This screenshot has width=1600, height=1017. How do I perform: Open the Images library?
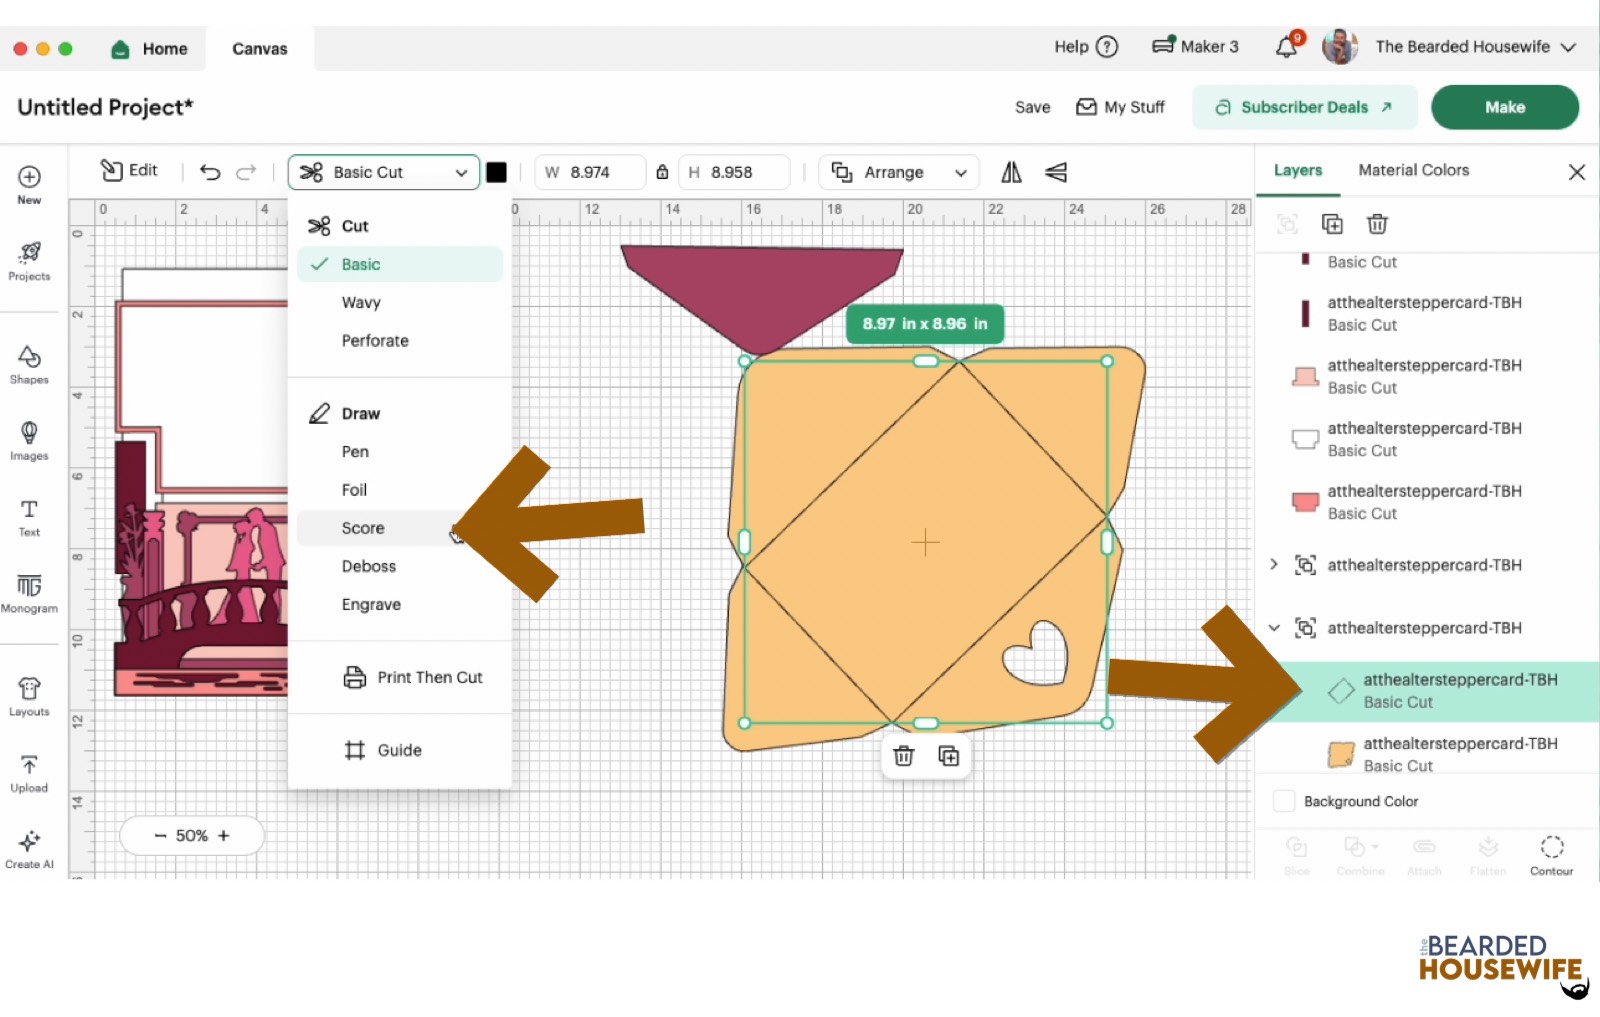pyautogui.click(x=29, y=440)
